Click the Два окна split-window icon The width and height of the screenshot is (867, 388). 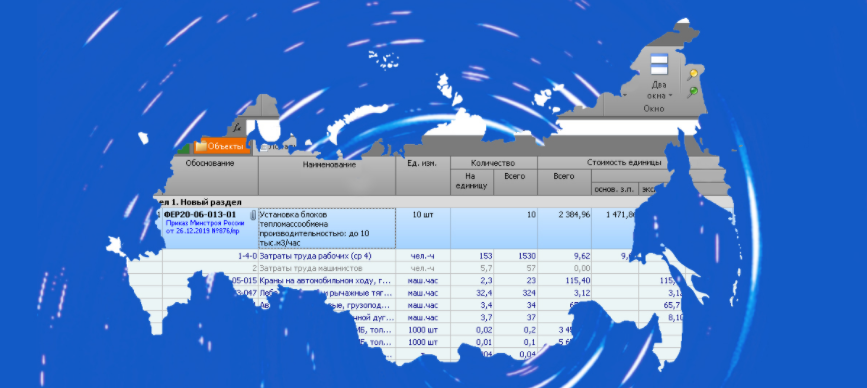pyautogui.click(x=659, y=65)
